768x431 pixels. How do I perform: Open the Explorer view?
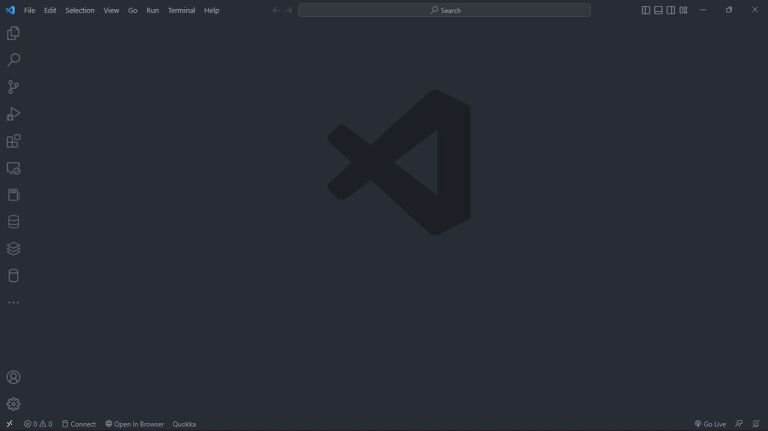[13, 33]
